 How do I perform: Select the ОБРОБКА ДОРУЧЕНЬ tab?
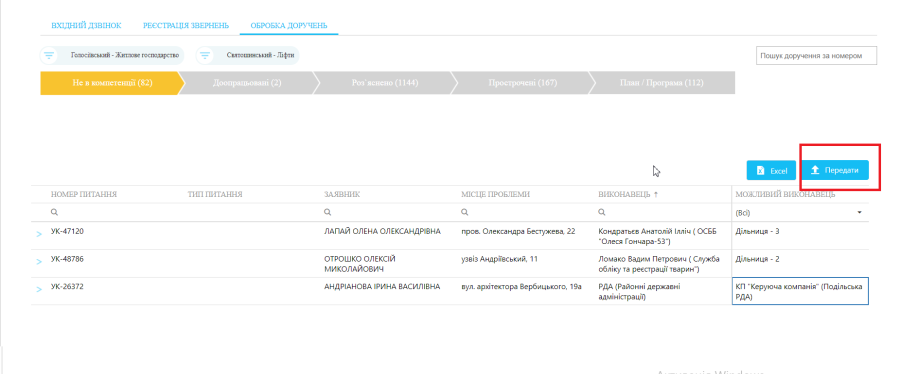289,26
